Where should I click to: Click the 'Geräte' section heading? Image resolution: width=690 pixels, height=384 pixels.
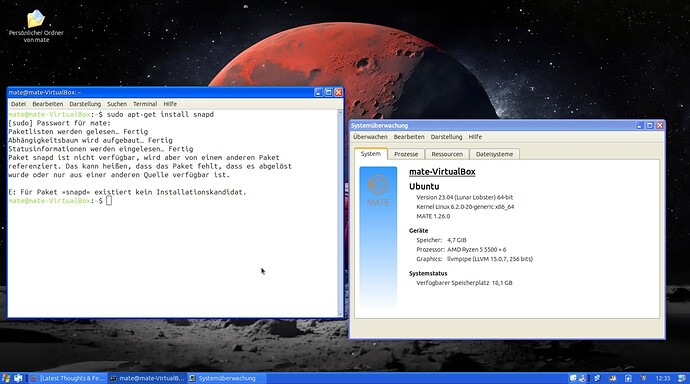pyautogui.click(x=418, y=230)
